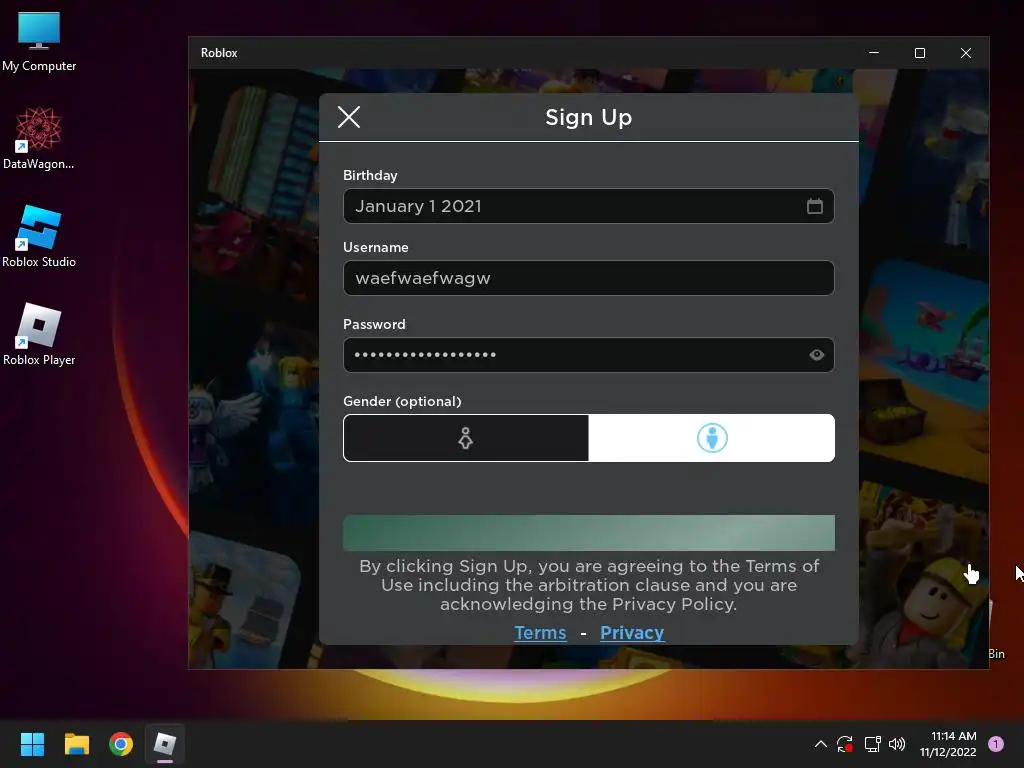Show password using the eye icon
Viewport: 1024px width, 768px height.
coord(816,355)
